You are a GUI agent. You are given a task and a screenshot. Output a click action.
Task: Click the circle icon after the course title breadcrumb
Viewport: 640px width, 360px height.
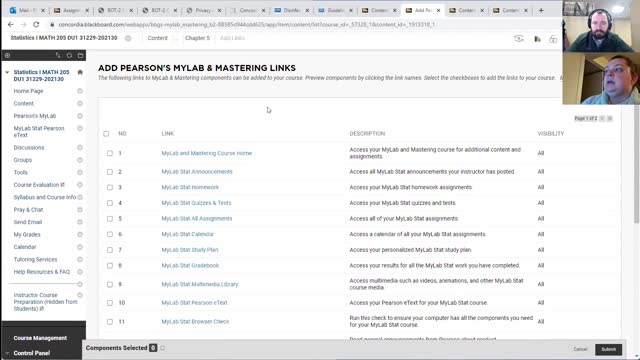(128, 38)
